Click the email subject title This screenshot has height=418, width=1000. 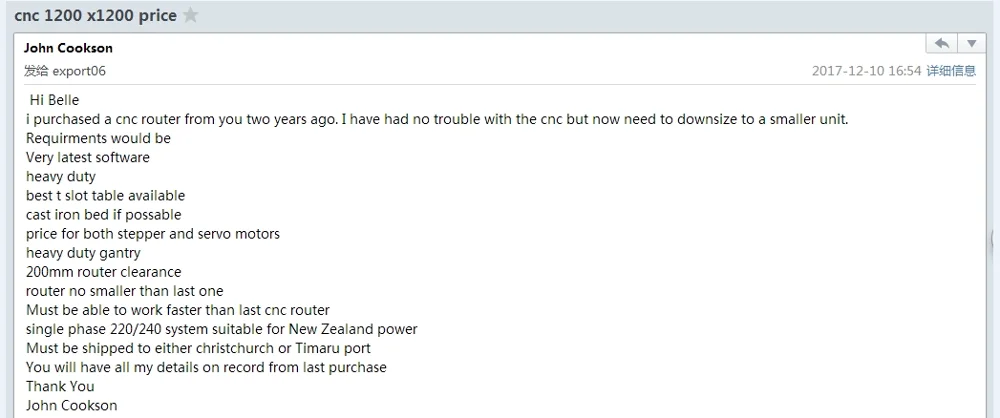click(x=95, y=15)
